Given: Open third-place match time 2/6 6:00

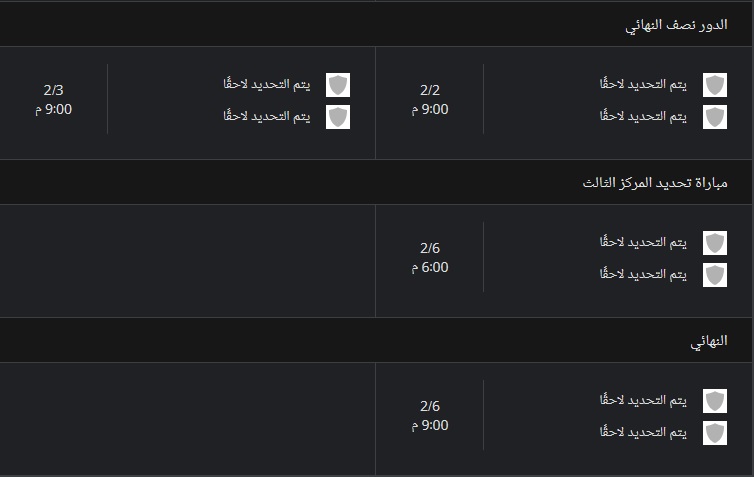Looking at the screenshot, I should coord(430,257).
